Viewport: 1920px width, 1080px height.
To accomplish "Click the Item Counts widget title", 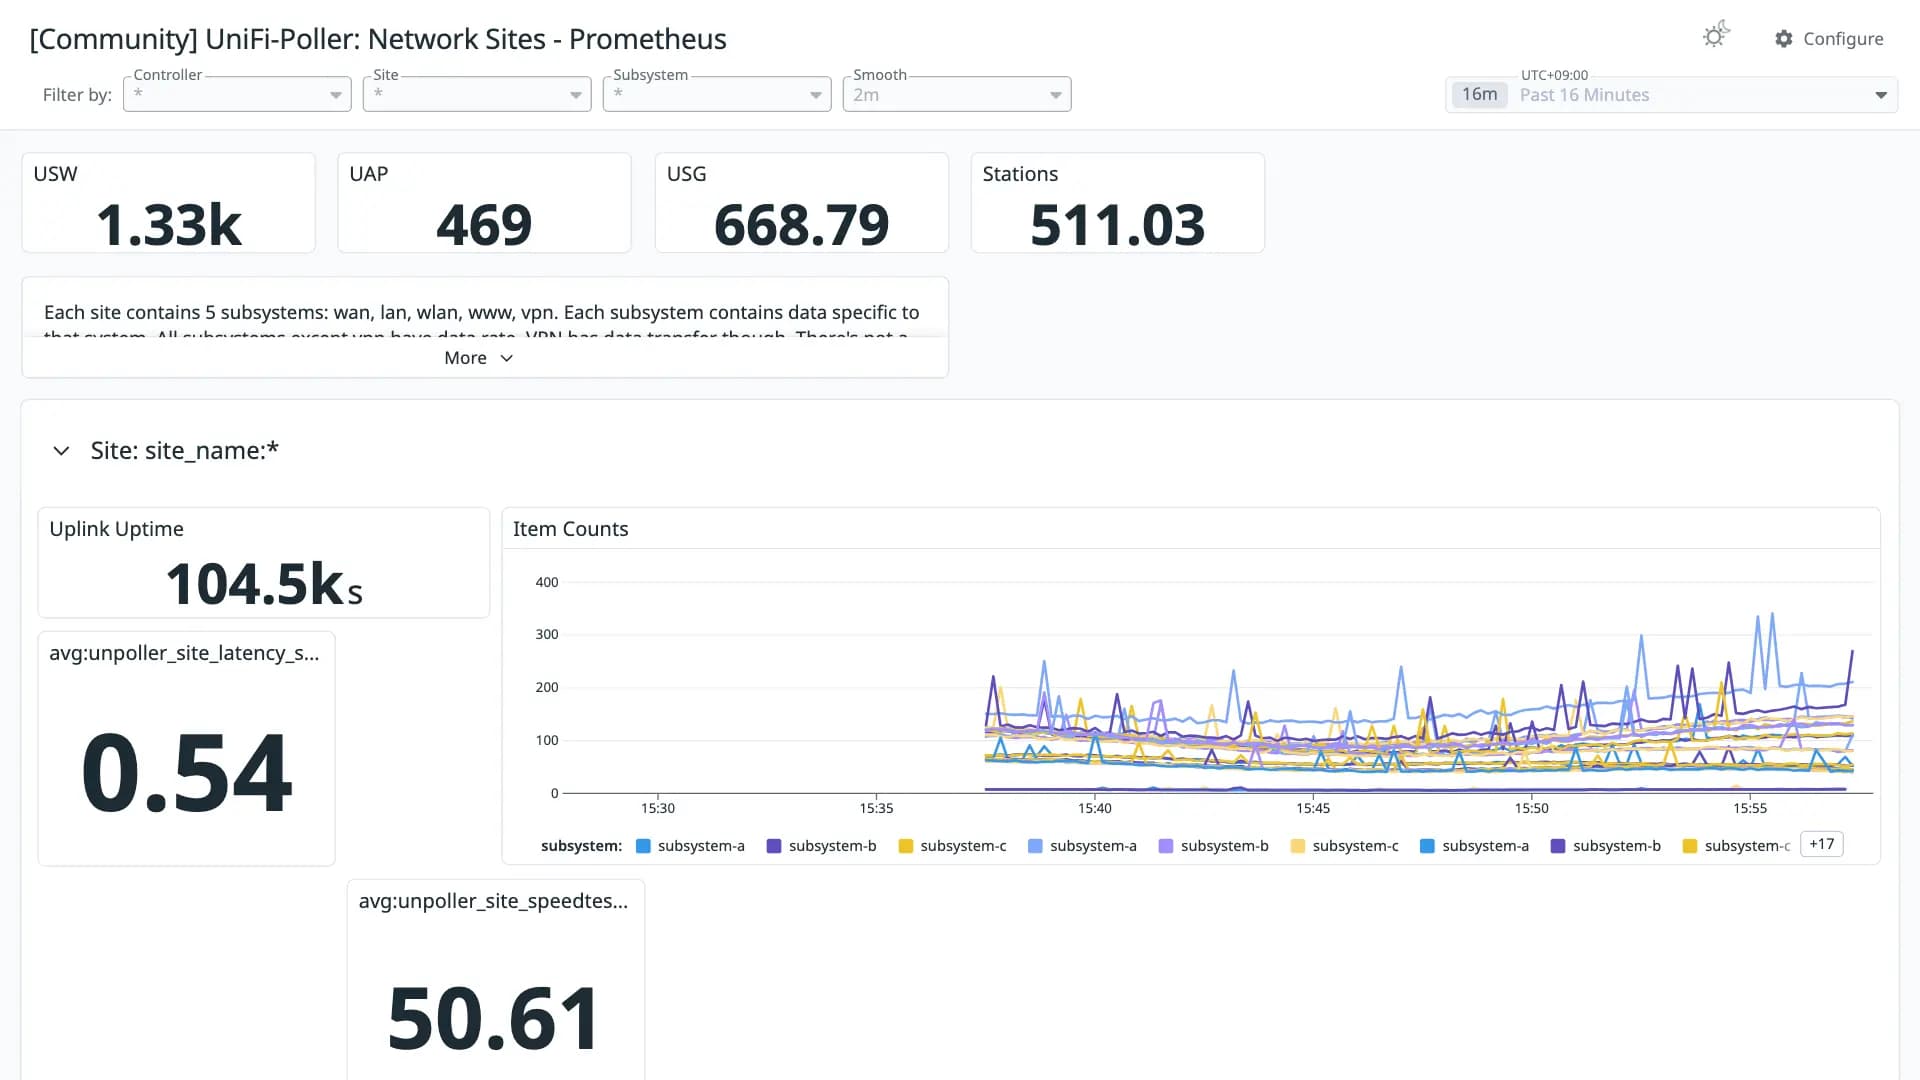I will [570, 529].
